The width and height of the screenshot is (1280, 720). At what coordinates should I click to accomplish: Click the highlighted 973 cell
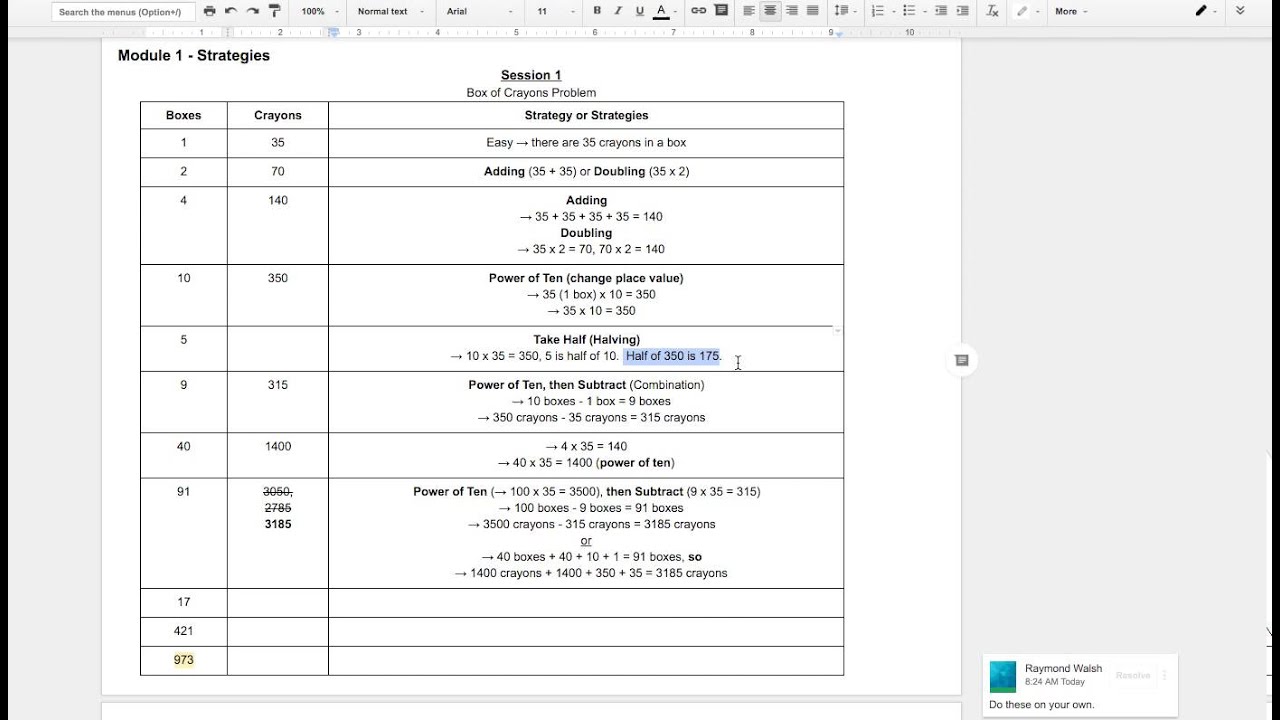click(x=183, y=660)
